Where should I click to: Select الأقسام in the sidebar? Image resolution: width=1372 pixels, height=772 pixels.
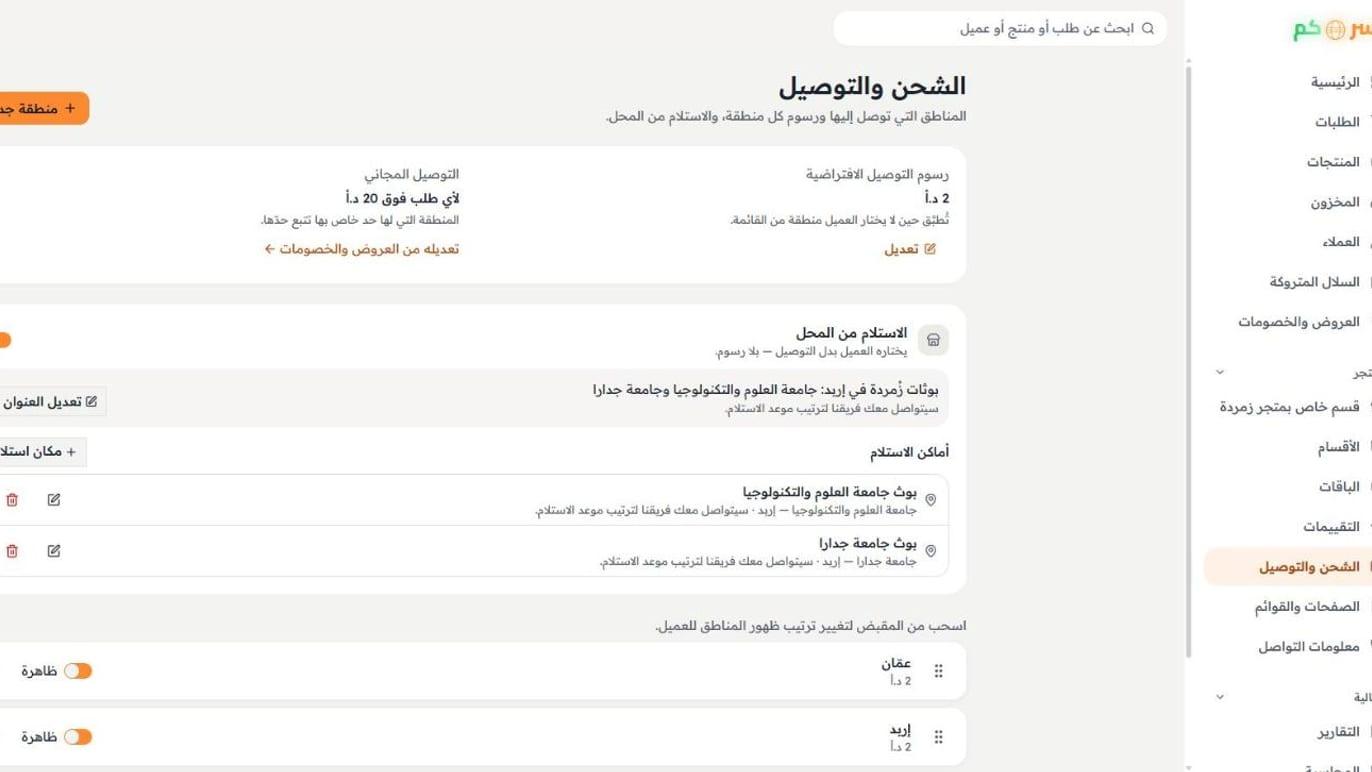pos(1288,447)
